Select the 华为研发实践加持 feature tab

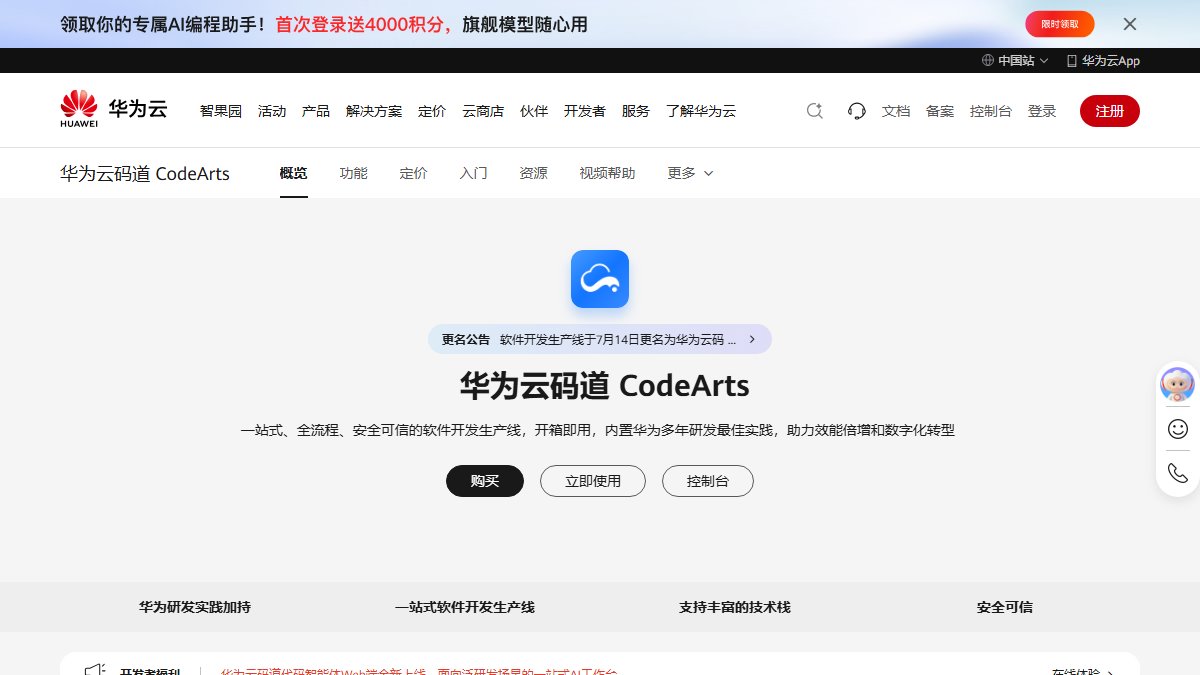195,607
